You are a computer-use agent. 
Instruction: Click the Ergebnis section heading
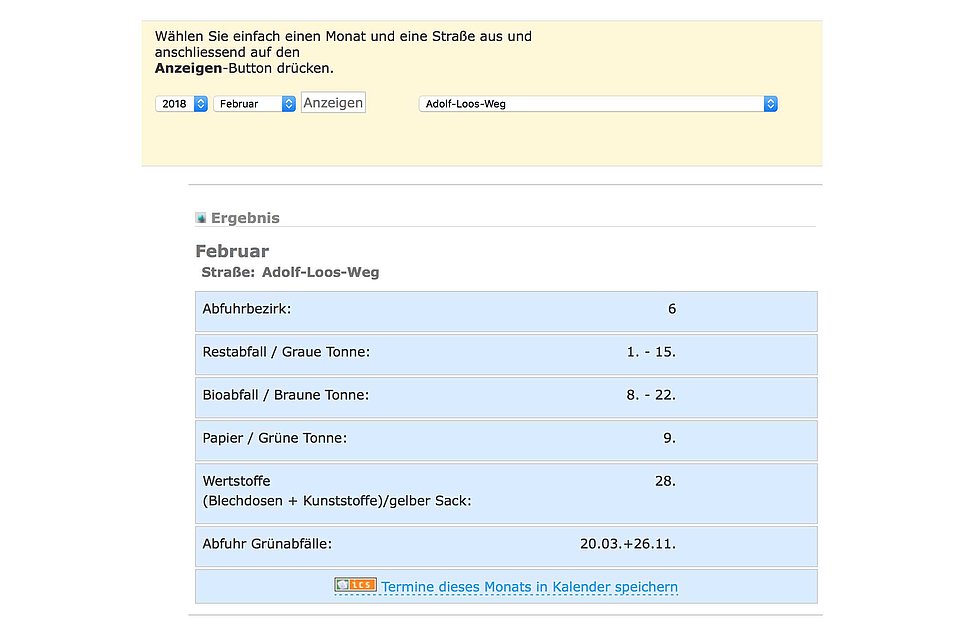pos(245,218)
